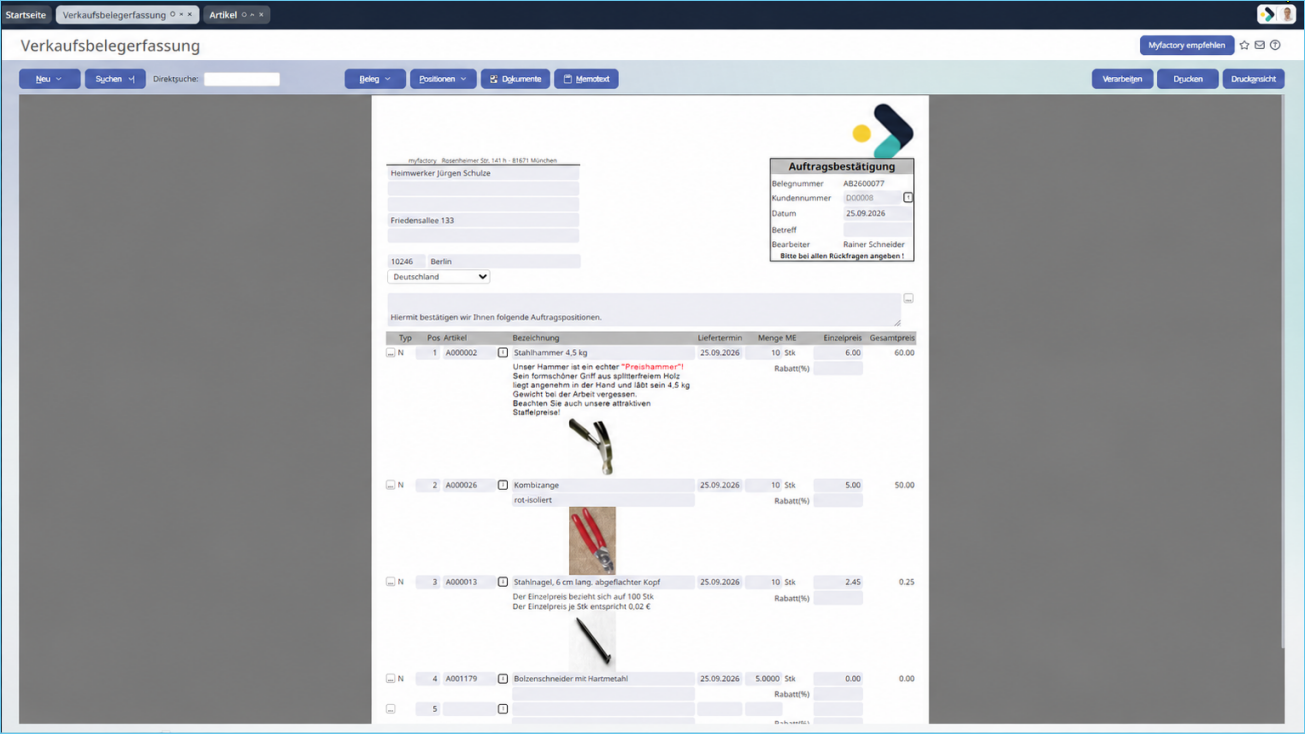Screen dimensions: 1305x734
Task: Click the help icon beside the envelope
Action: [1275, 45]
